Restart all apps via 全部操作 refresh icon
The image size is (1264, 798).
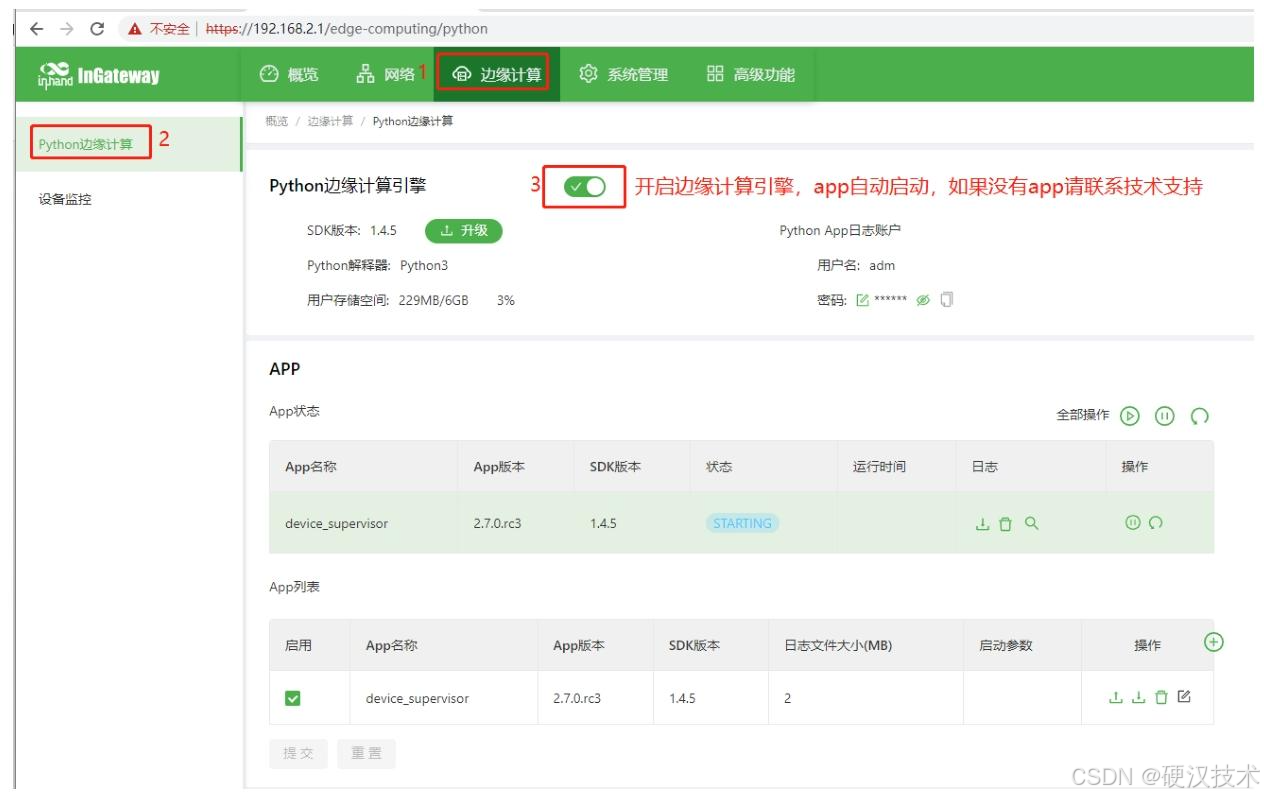coord(1200,416)
